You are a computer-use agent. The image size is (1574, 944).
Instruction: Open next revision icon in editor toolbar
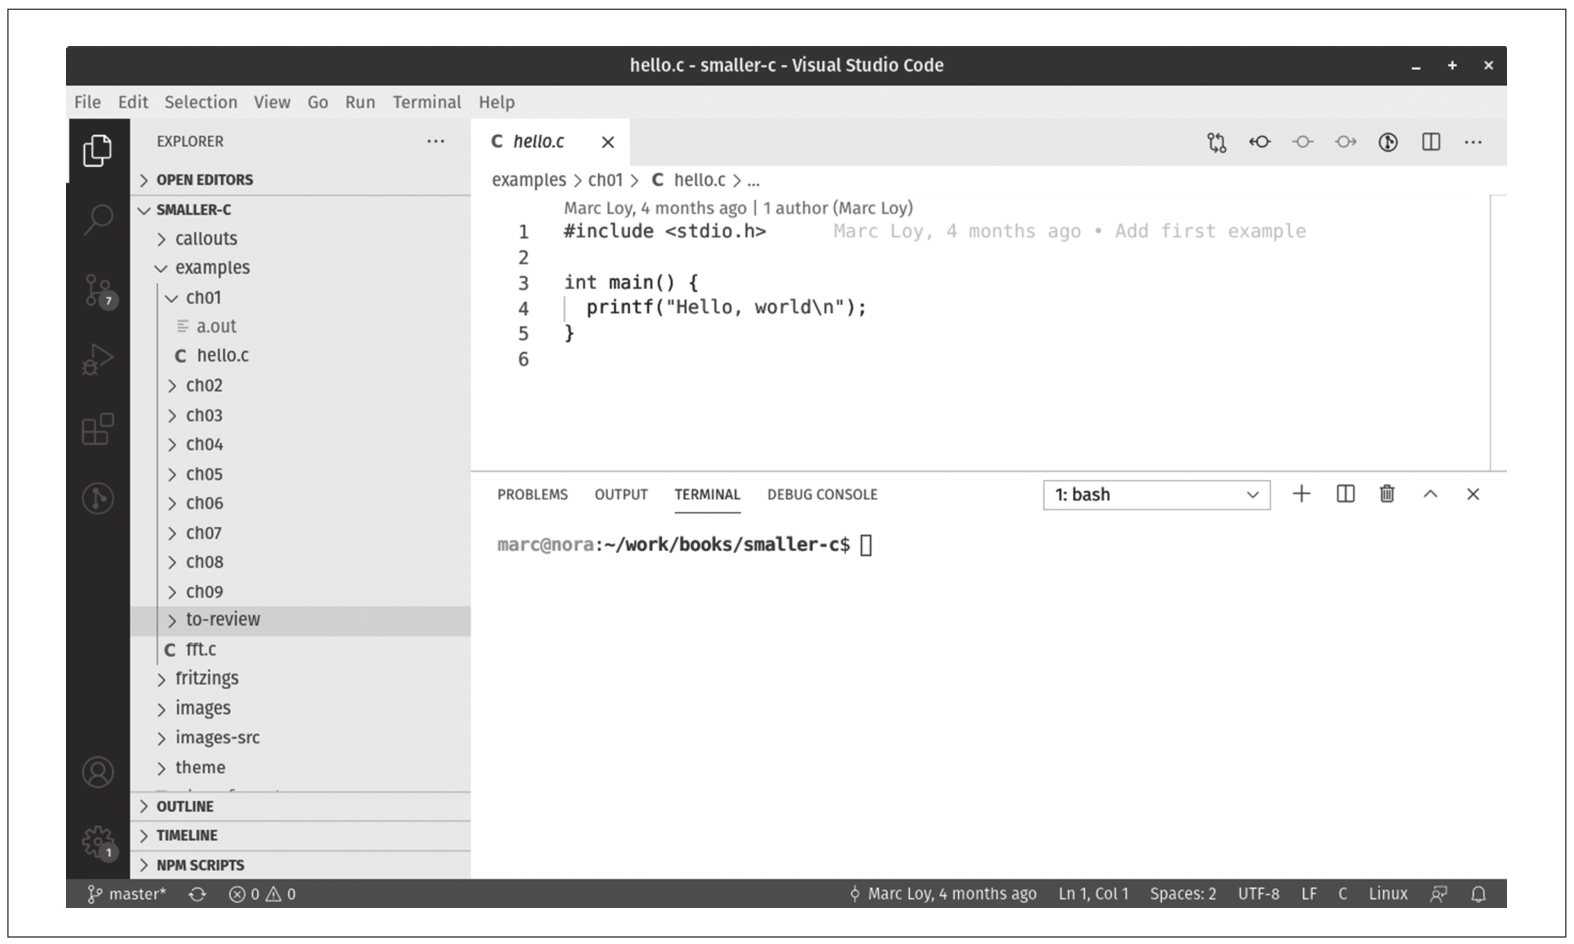point(1345,142)
